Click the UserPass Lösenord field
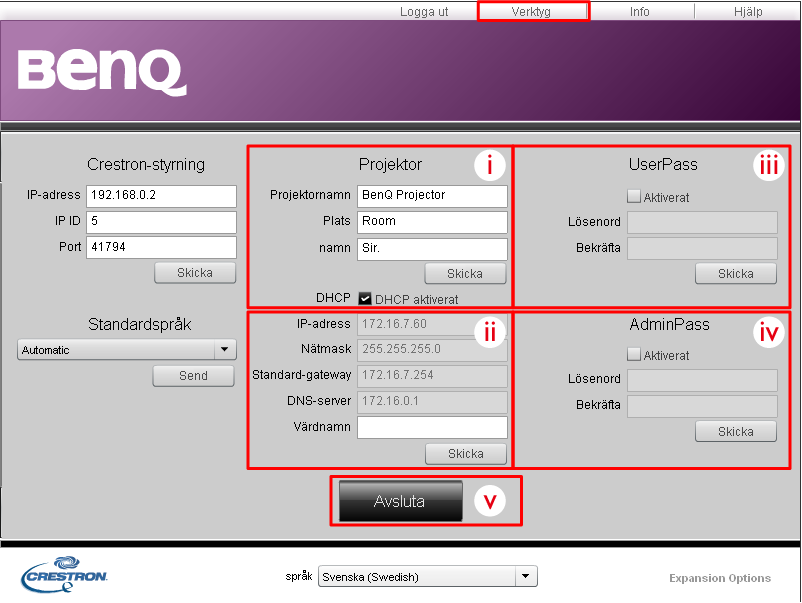The height and width of the screenshot is (603, 802). click(x=702, y=222)
